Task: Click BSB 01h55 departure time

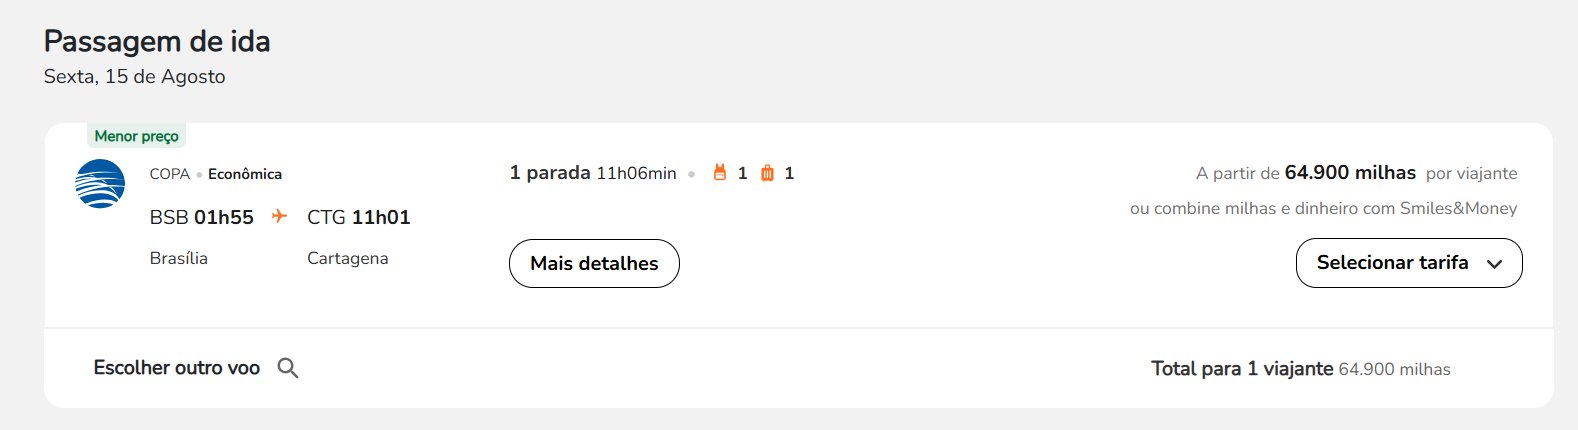Action: [x=202, y=217]
